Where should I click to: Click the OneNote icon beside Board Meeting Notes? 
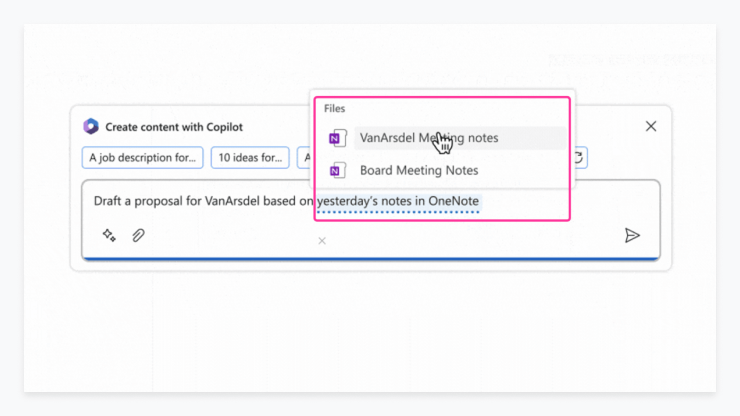337,170
